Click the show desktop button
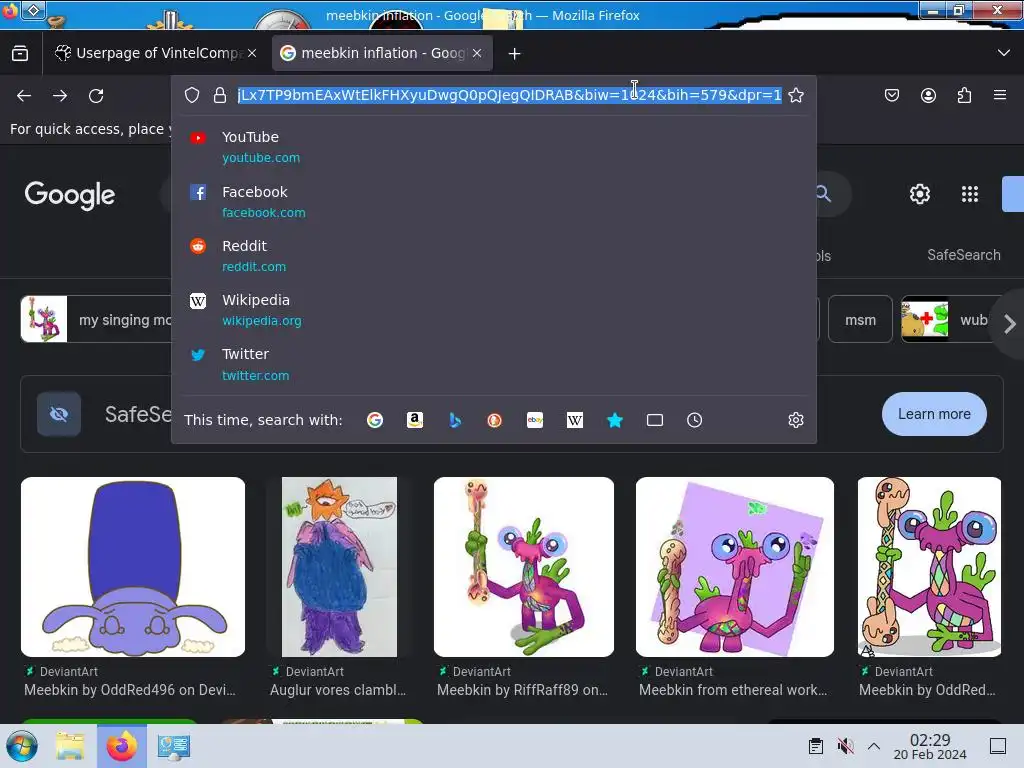1024x768 pixels. (x=998, y=746)
